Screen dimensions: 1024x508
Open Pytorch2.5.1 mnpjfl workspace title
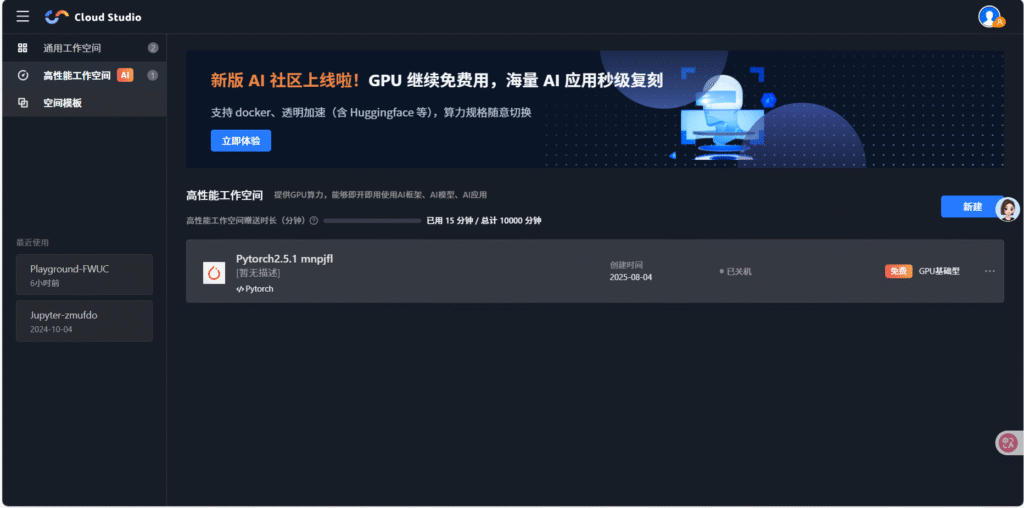click(x=285, y=259)
